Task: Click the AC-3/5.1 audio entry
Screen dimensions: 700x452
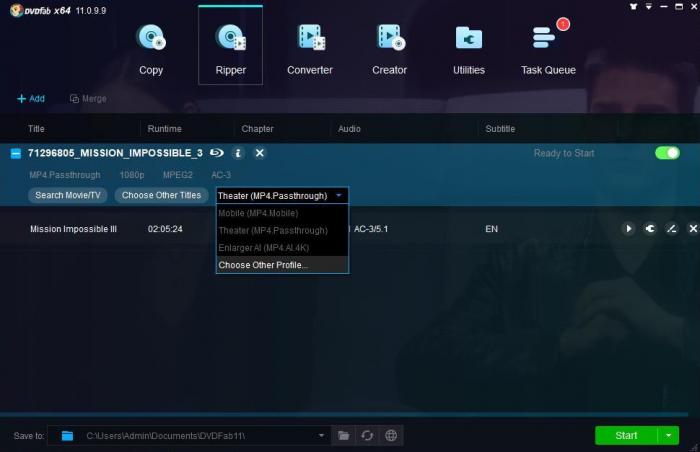Action: (371, 229)
